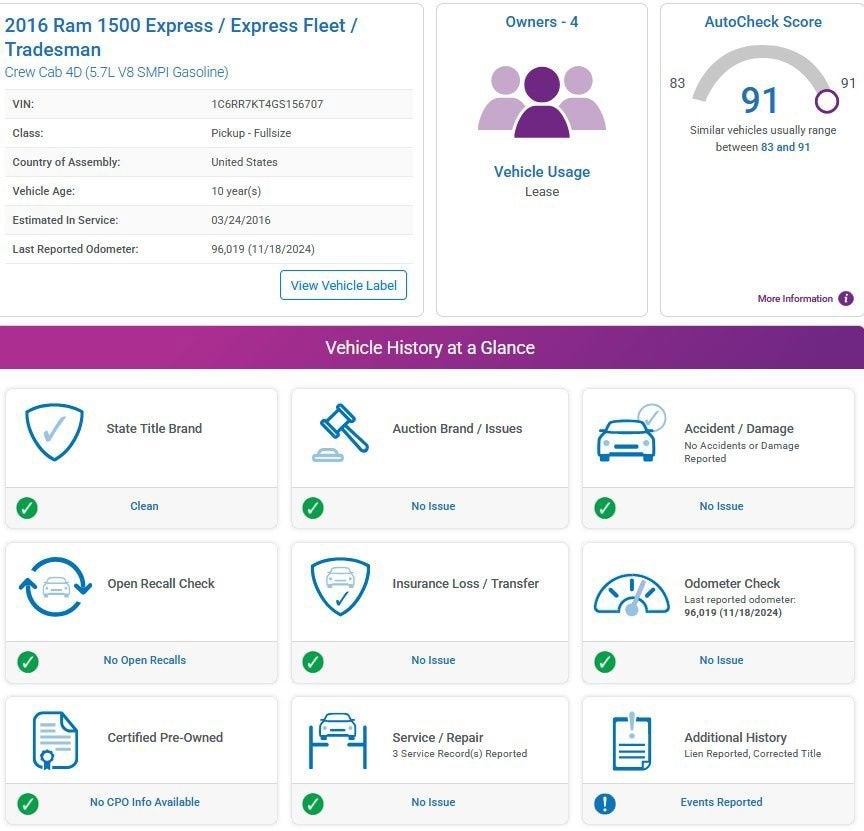This screenshot has width=864, height=831.
Task: Click the Vehicle History at a Glance banner
Action: pyautogui.click(x=432, y=347)
